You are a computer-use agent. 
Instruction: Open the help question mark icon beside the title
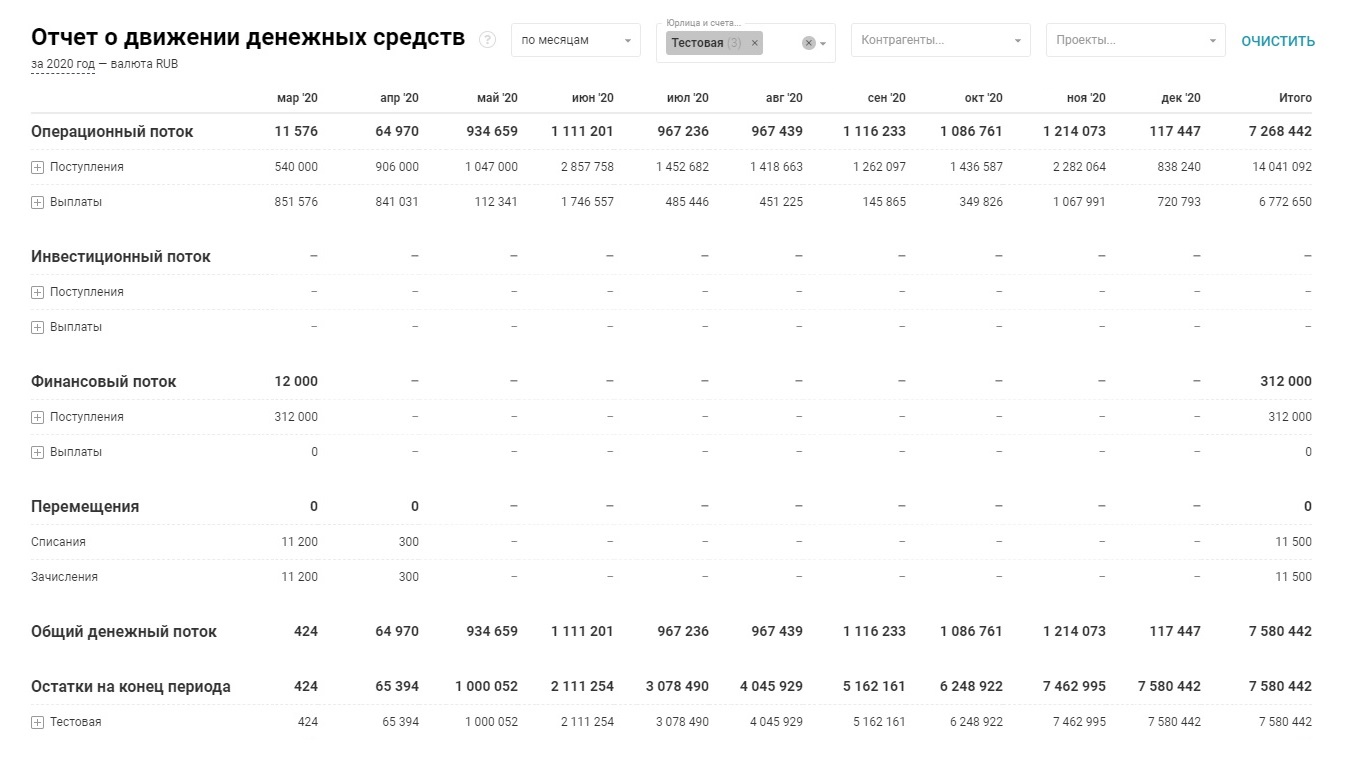[x=487, y=40]
